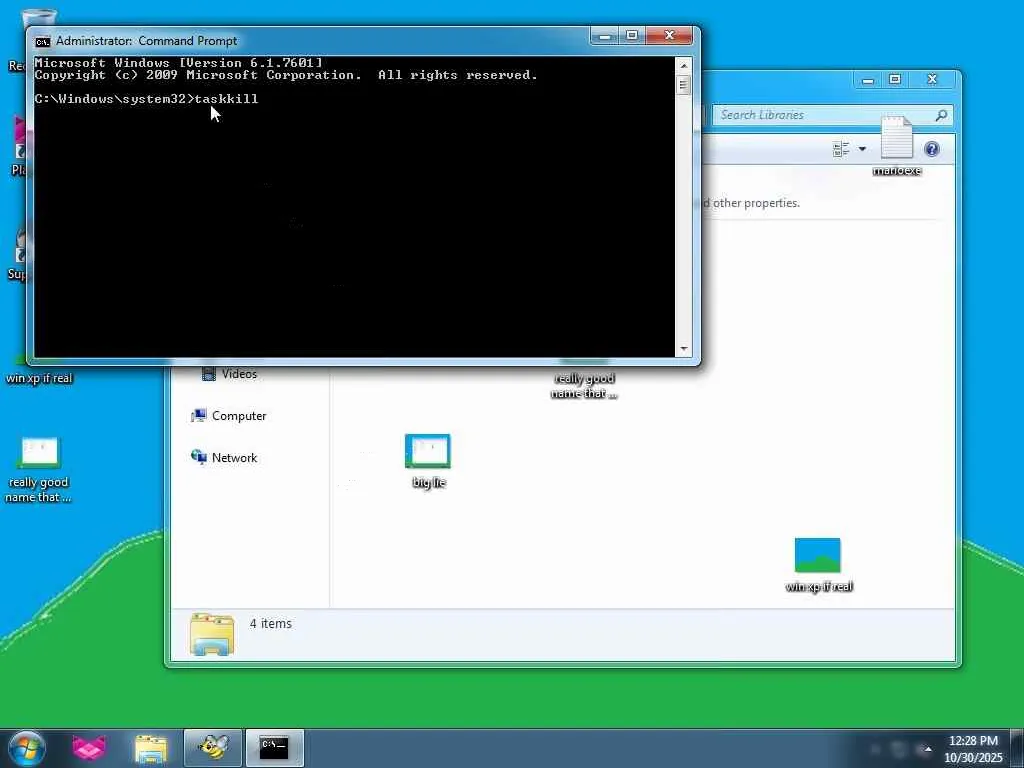Click the Show desktop button
This screenshot has width=1024, height=768.
point(1017,749)
